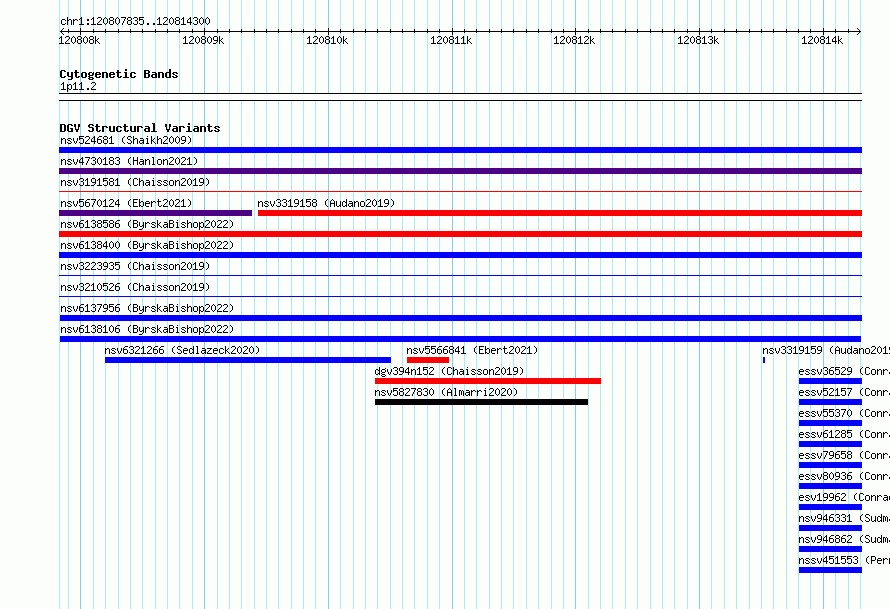The height and width of the screenshot is (609, 890).
Task: Click the 120808k ruler tick label
Action: (x=79, y=40)
